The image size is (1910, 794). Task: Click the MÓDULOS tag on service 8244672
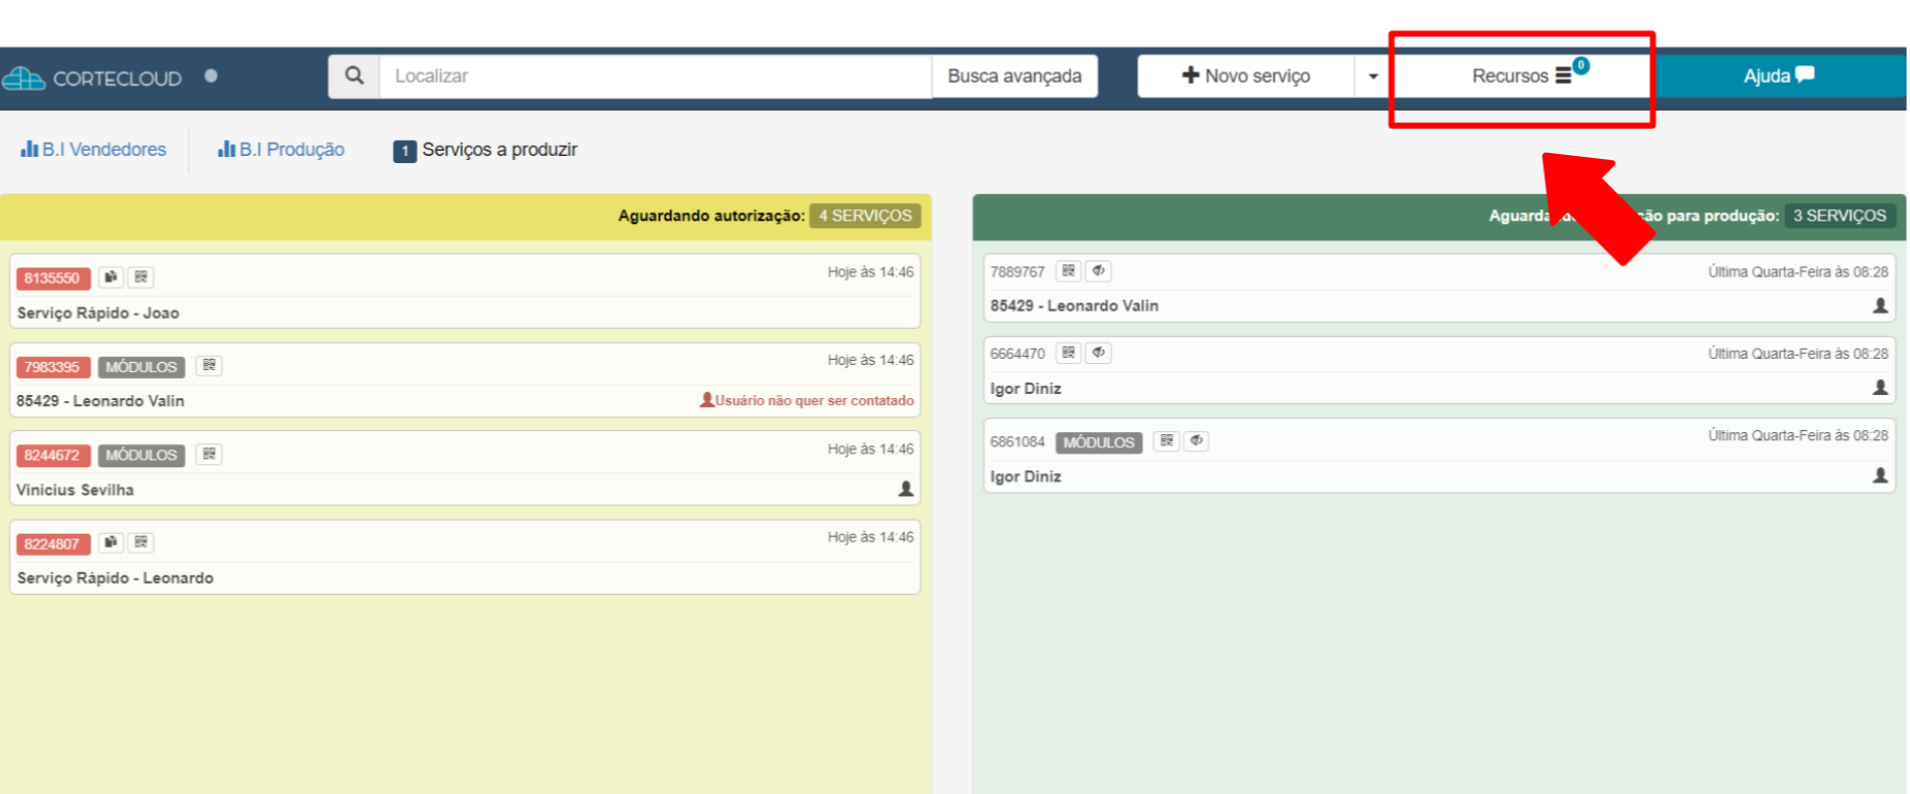[x=141, y=455]
